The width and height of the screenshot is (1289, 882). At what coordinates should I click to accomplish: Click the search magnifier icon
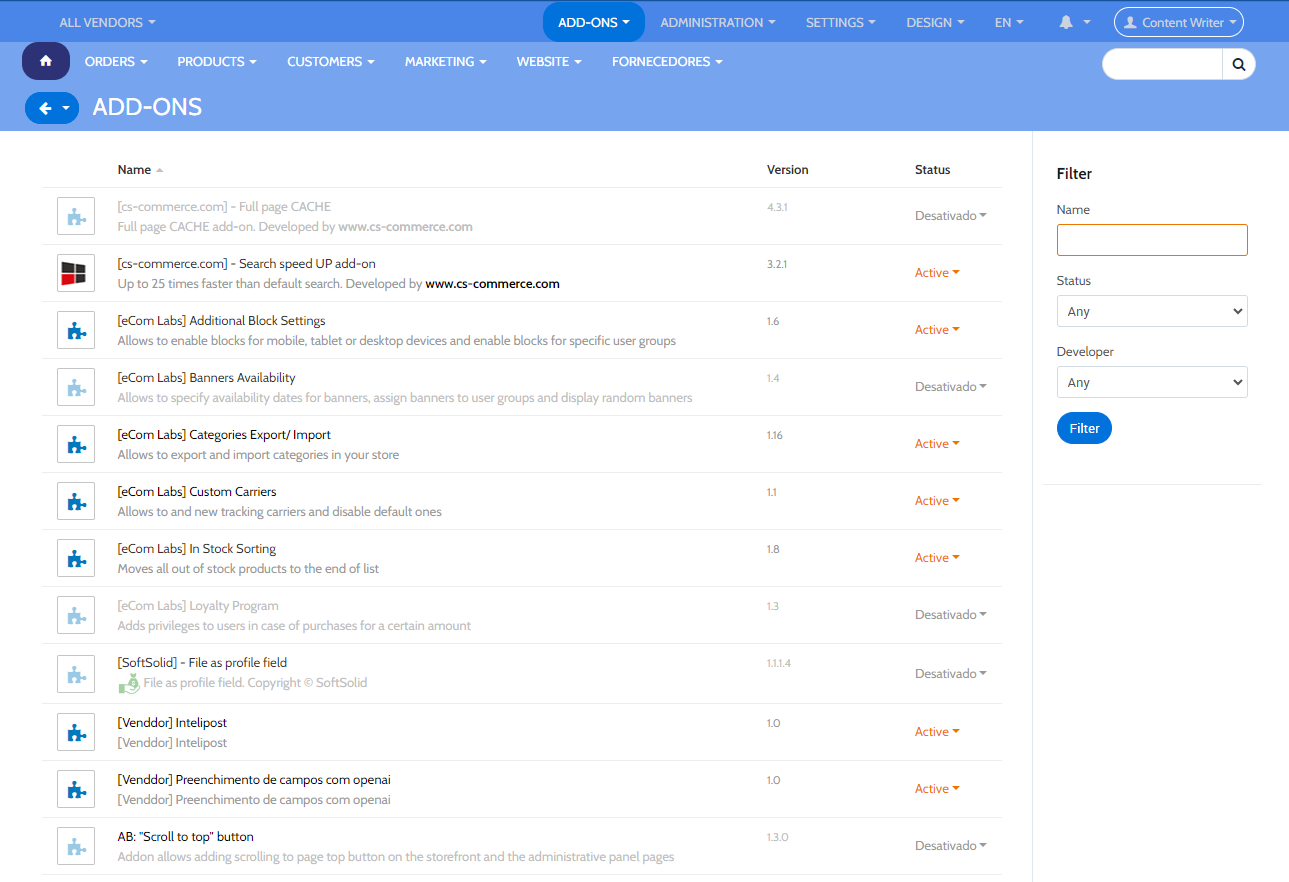[x=1238, y=64]
